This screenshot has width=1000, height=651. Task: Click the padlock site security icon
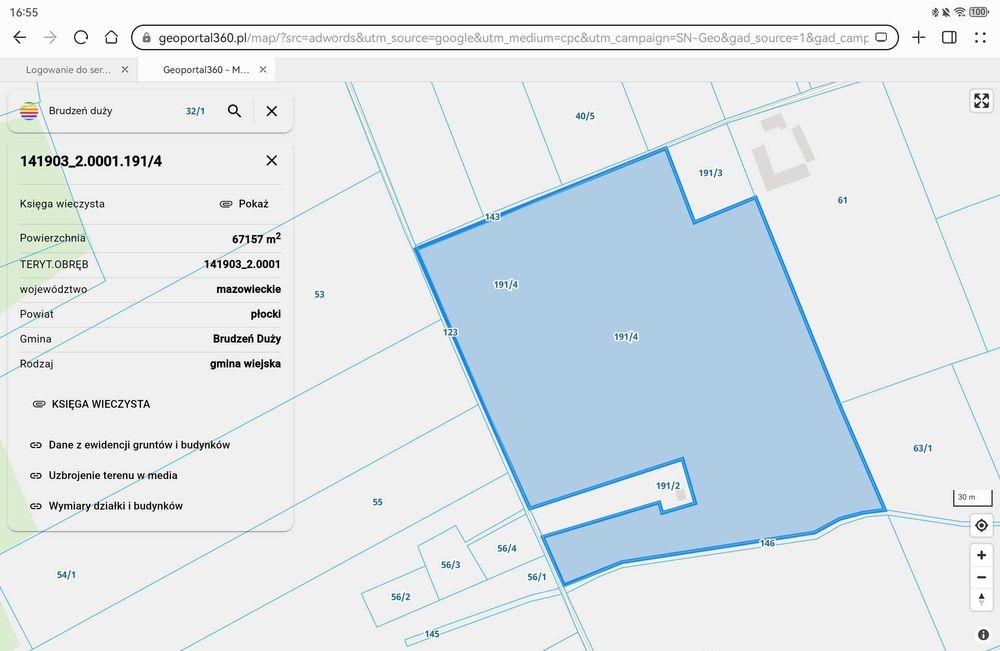click(147, 38)
